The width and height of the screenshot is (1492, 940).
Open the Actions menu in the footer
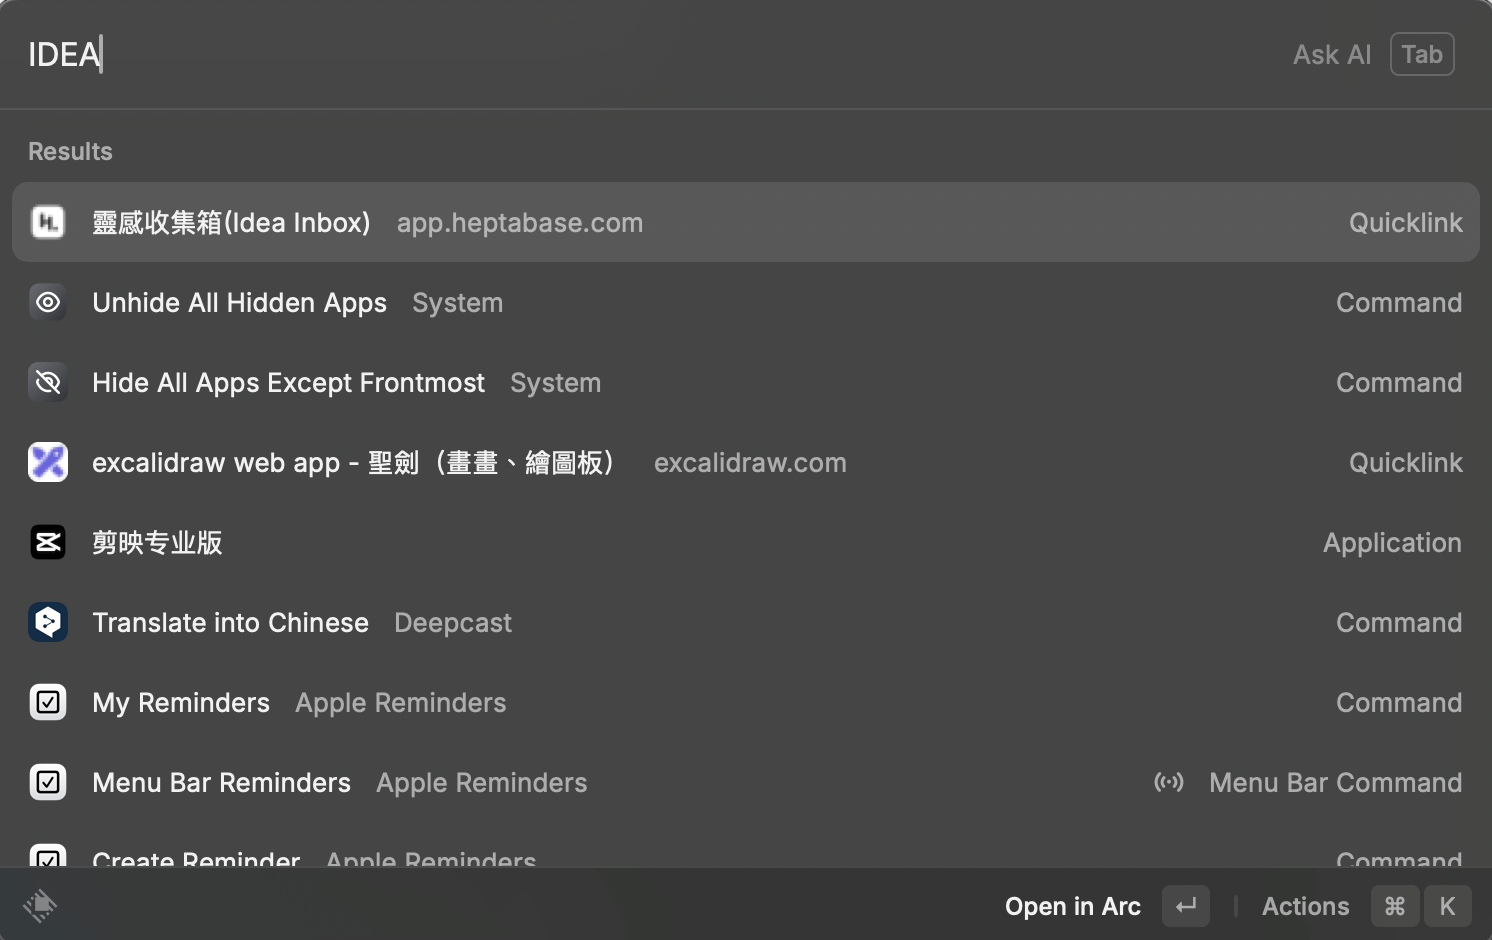(1305, 906)
